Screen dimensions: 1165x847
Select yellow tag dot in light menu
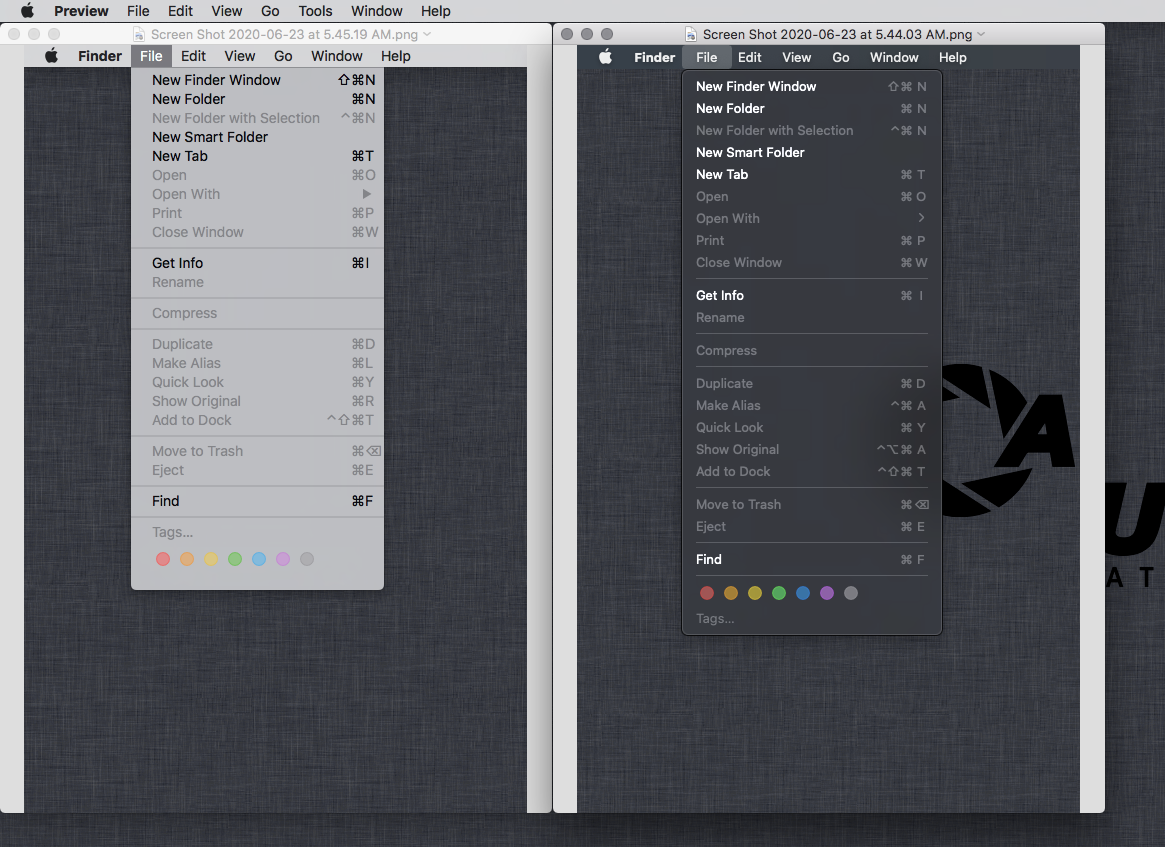pyautogui.click(x=211, y=559)
